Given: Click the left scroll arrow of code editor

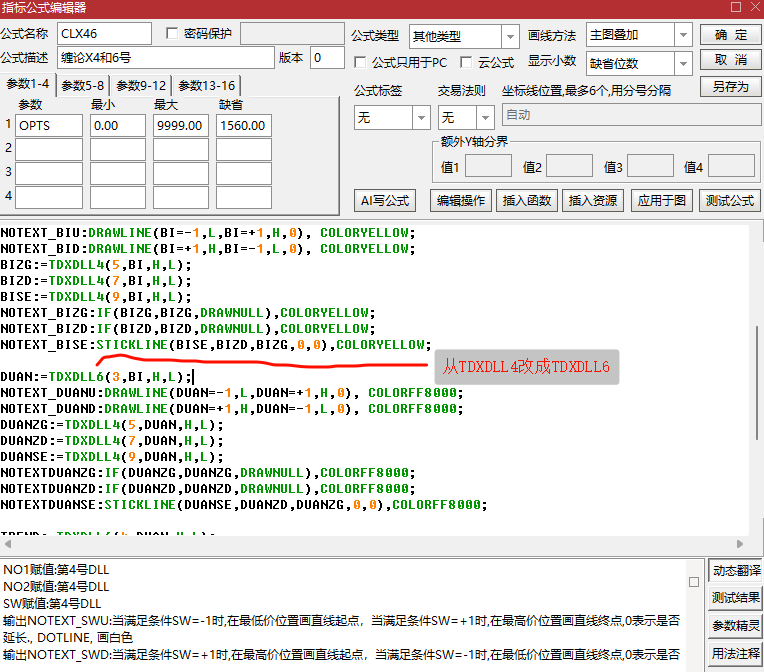Looking at the screenshot, I should click(7, 544).
